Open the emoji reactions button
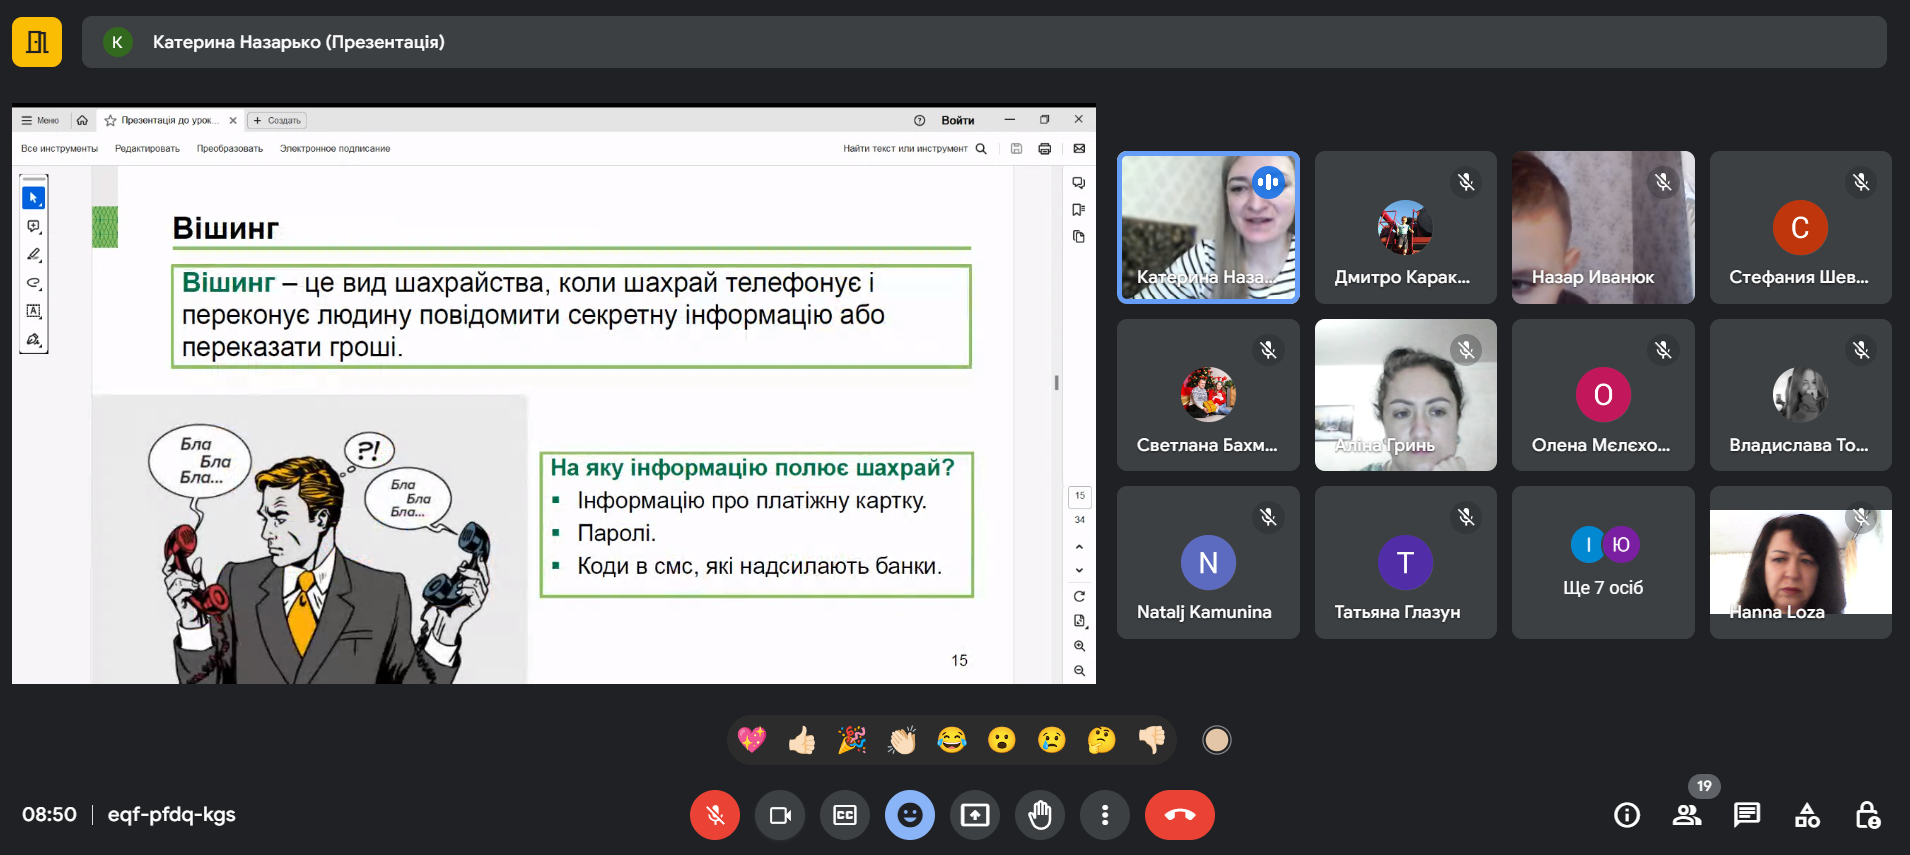 tap(909, 815)
